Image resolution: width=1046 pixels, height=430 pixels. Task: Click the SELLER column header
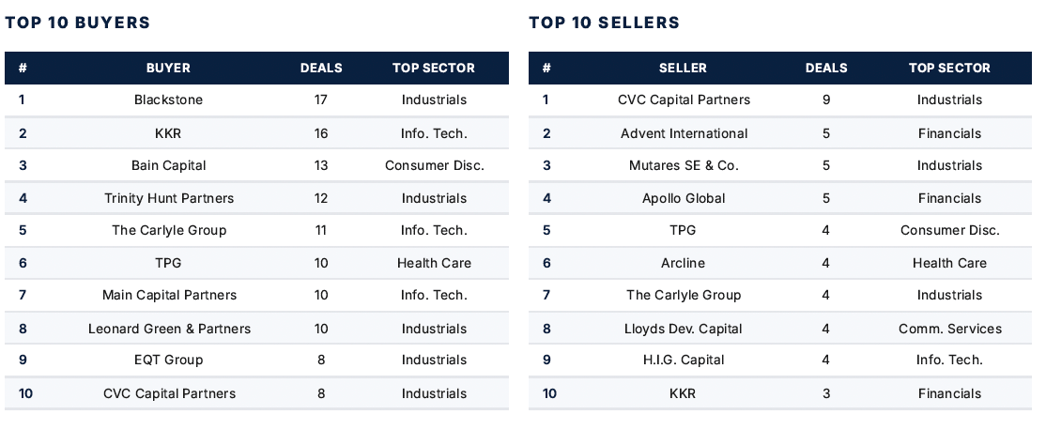click(683, 68)
